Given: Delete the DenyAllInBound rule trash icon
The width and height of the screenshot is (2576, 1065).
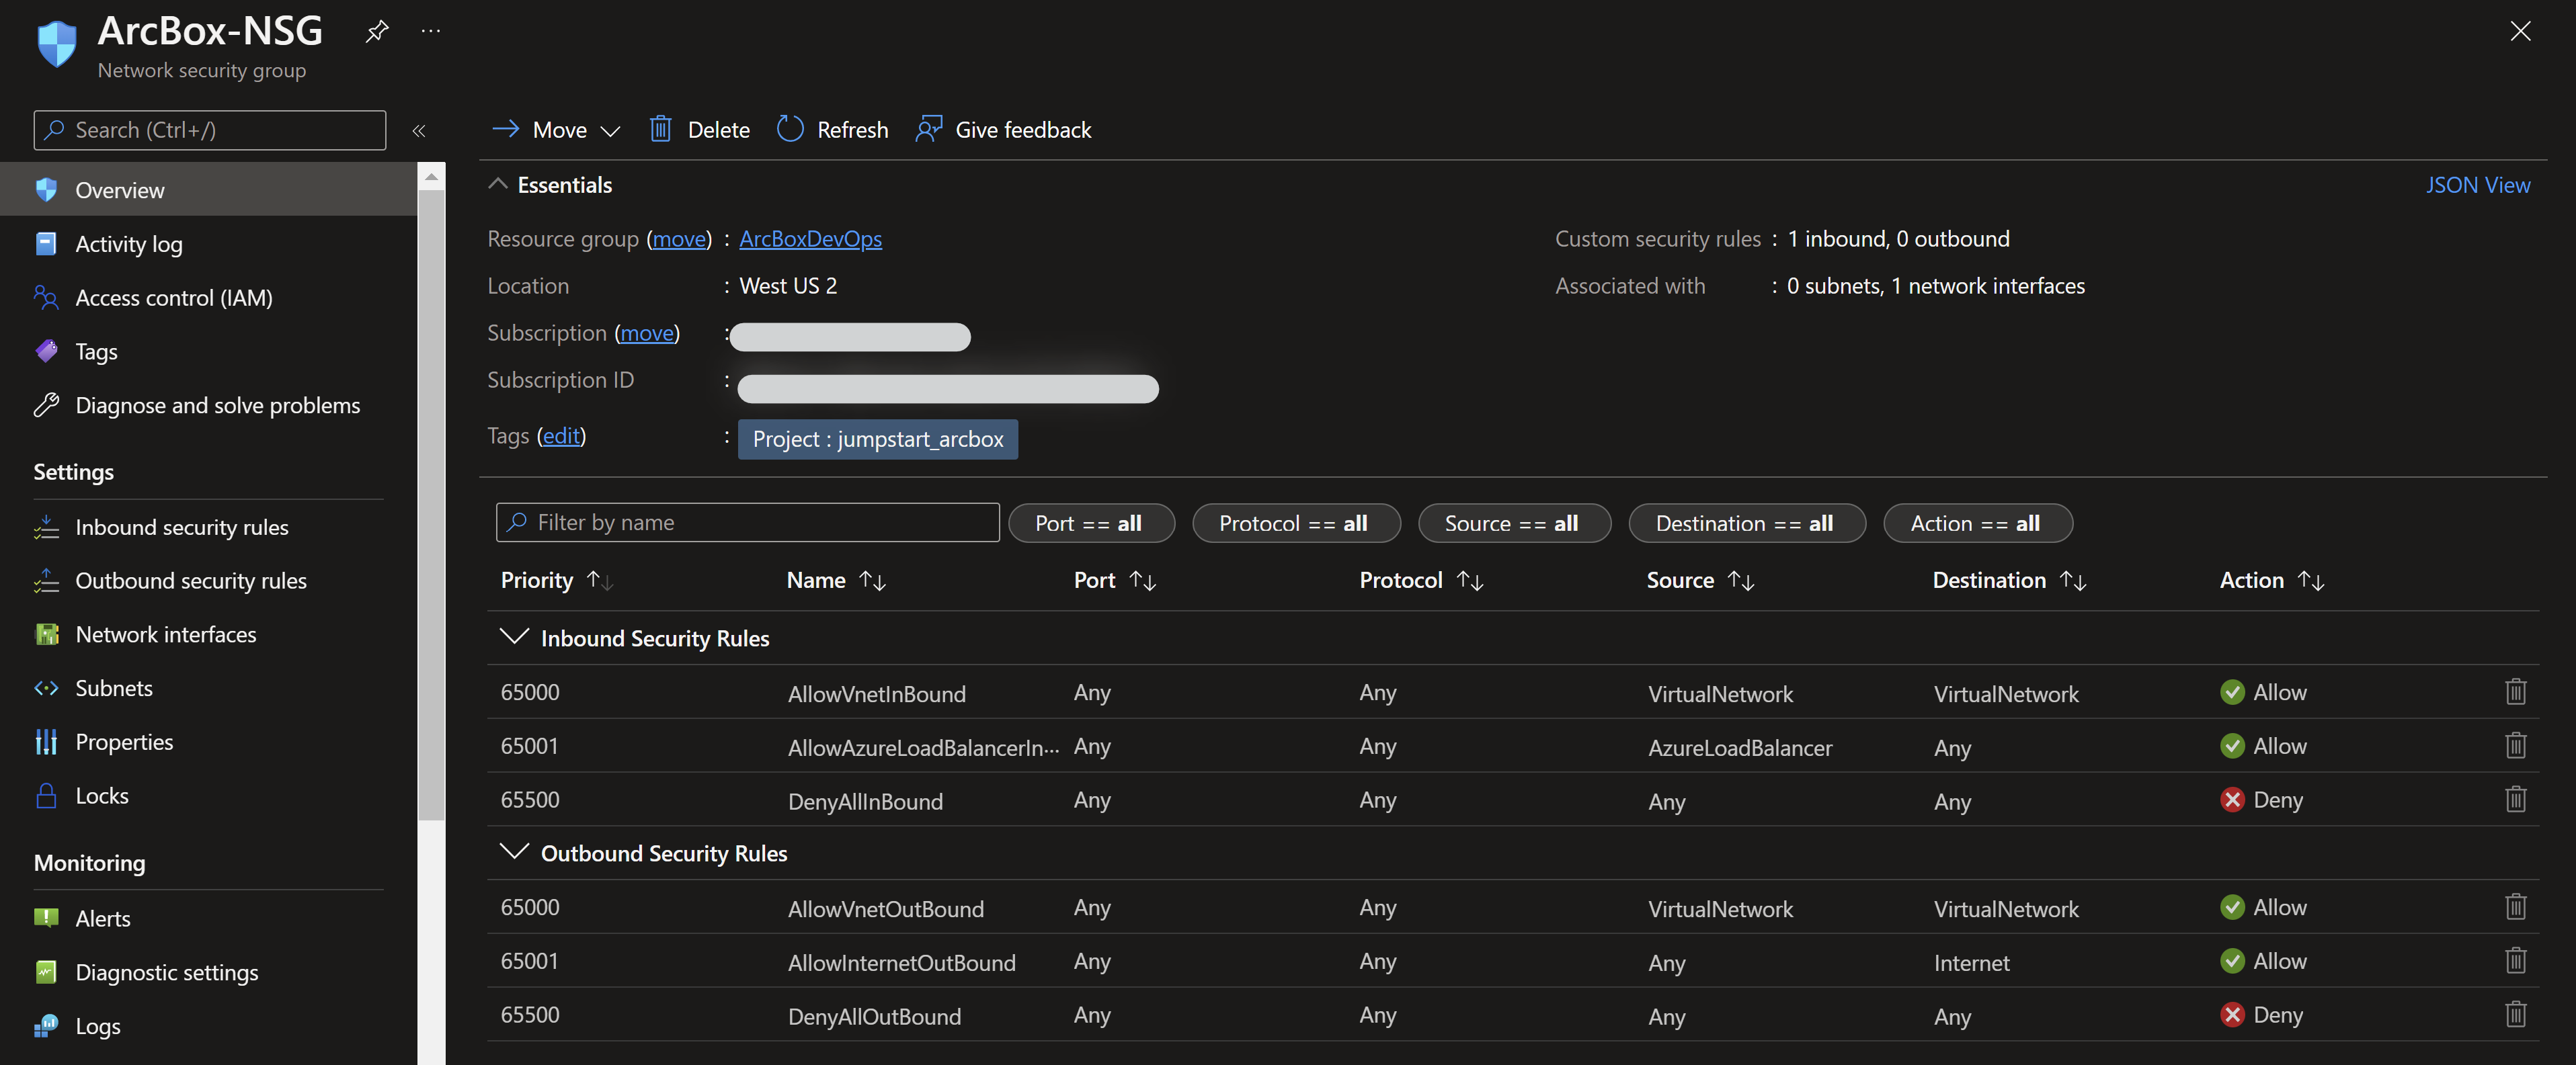Looking at the screenshot, I should click(2515, 800).
